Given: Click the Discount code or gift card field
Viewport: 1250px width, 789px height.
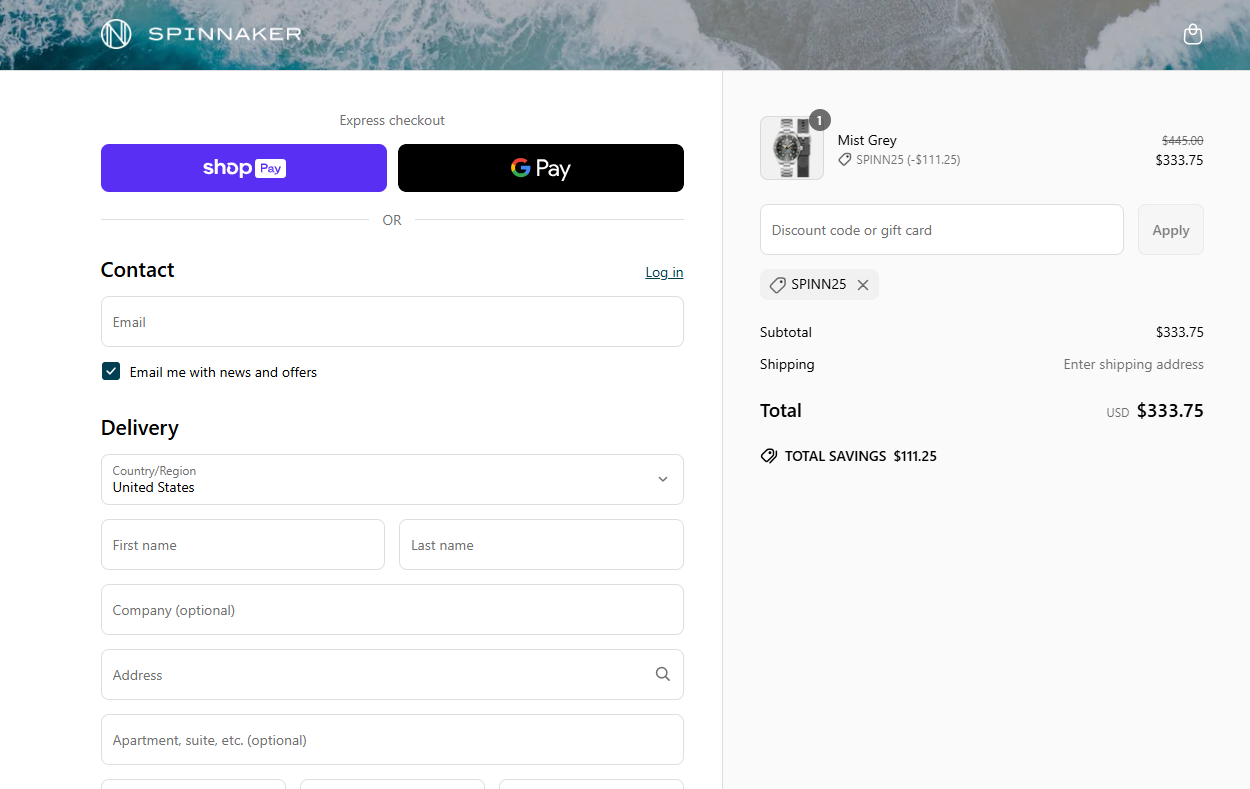Looking at the screenshot, I should (941, 229).
